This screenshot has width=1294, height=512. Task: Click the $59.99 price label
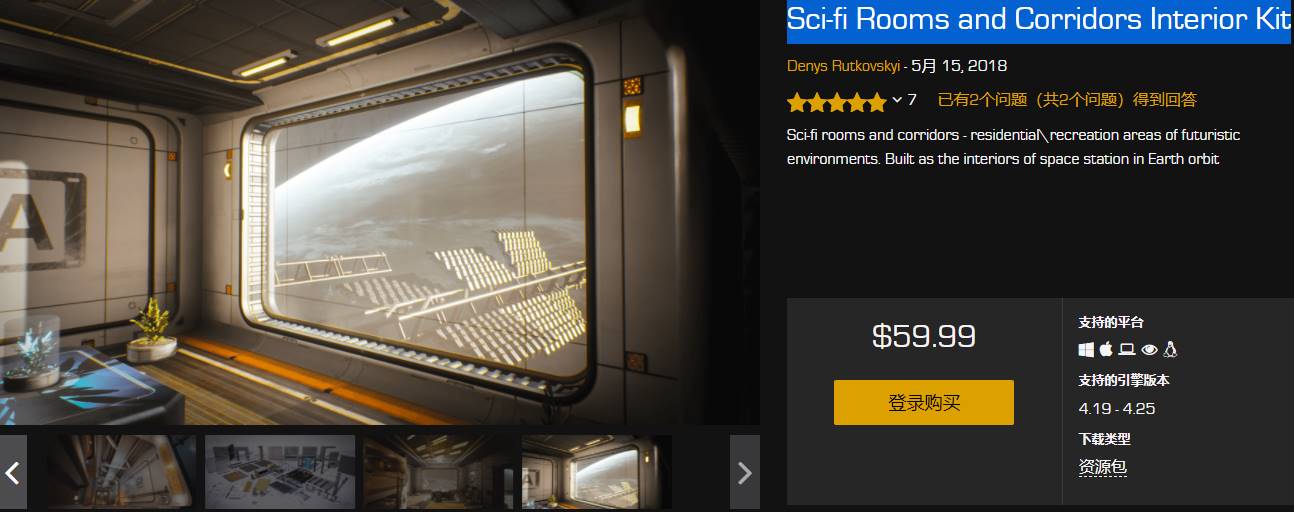coord(924,336)
